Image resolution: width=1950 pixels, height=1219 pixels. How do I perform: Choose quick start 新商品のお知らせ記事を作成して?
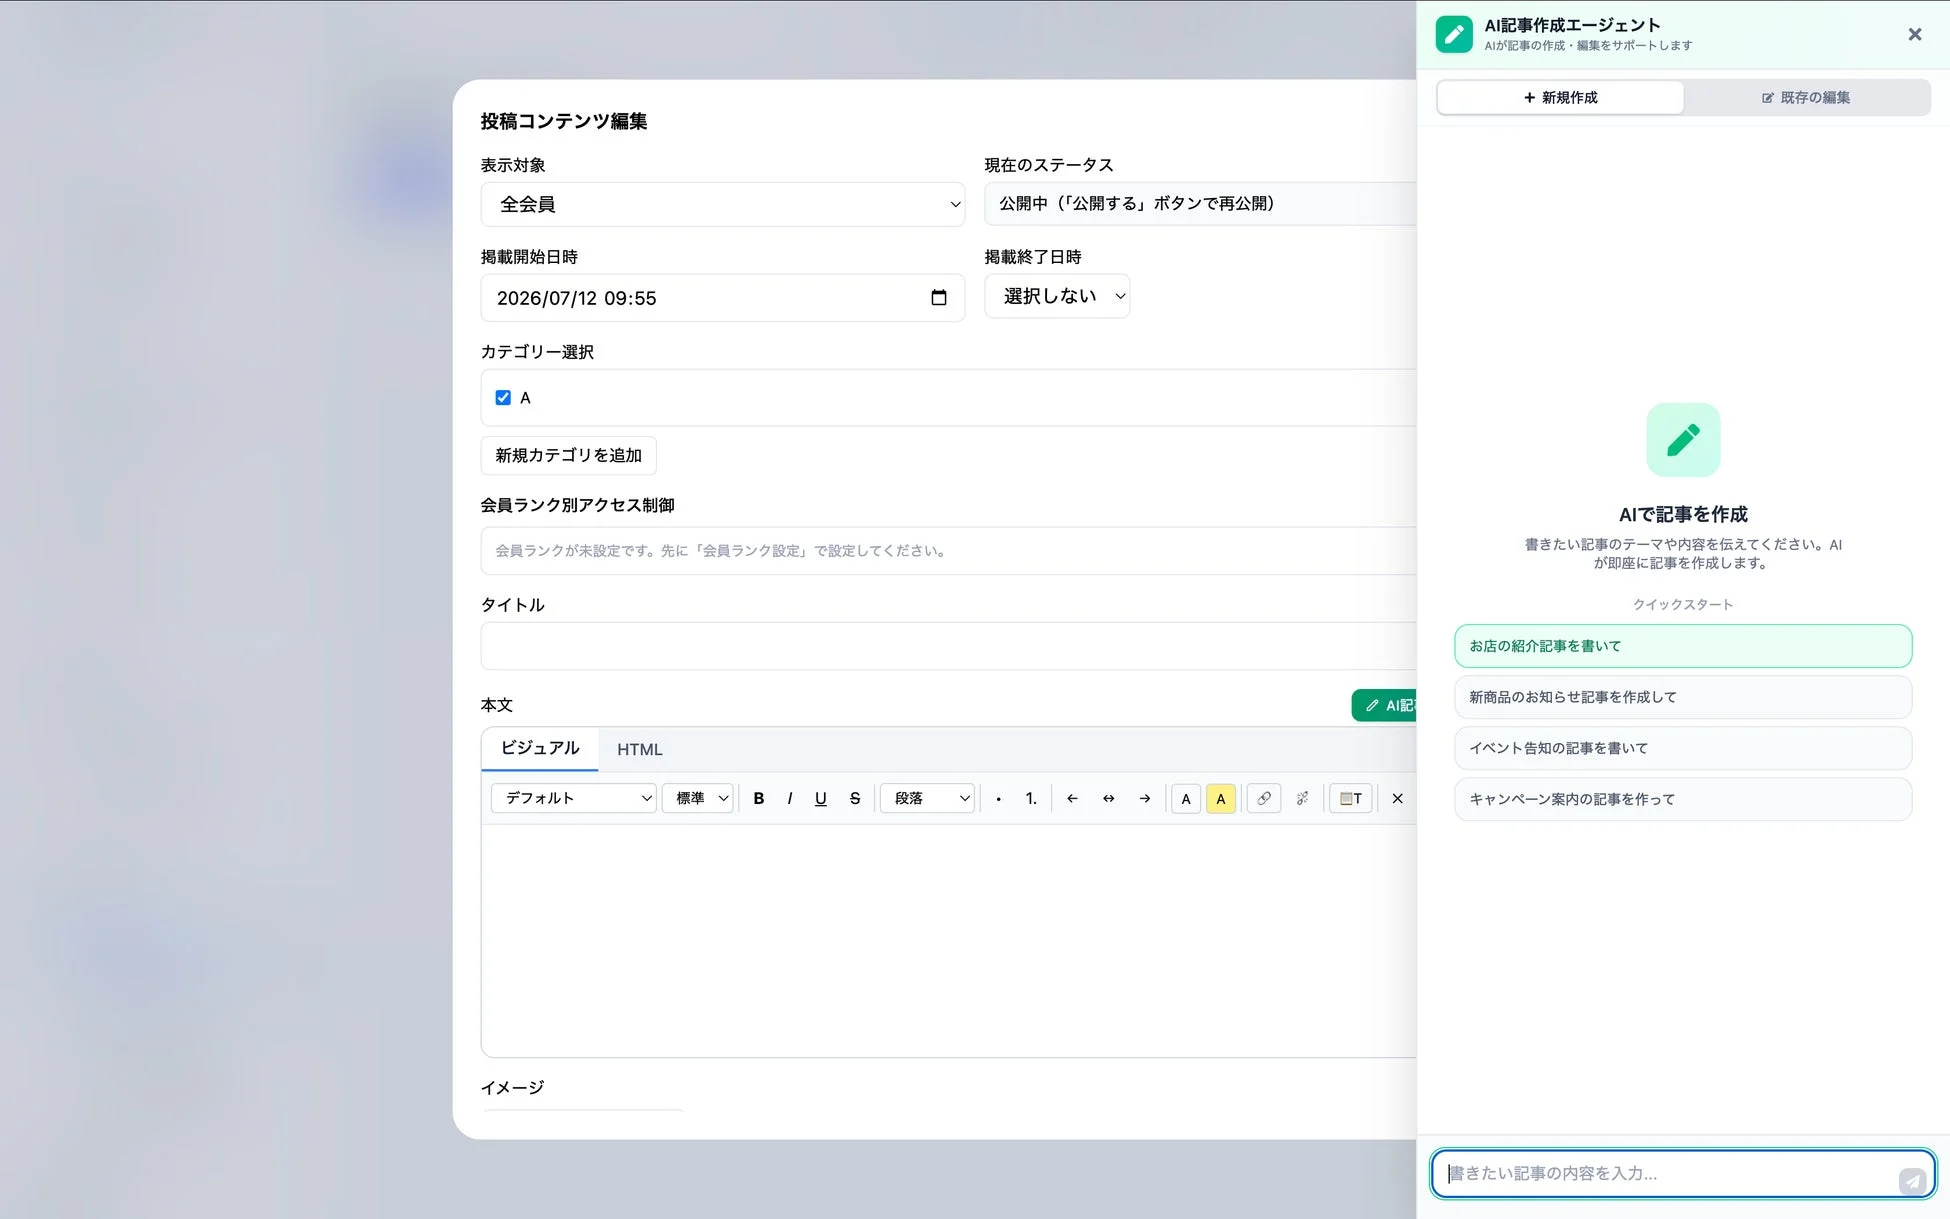click(1683, 697)
